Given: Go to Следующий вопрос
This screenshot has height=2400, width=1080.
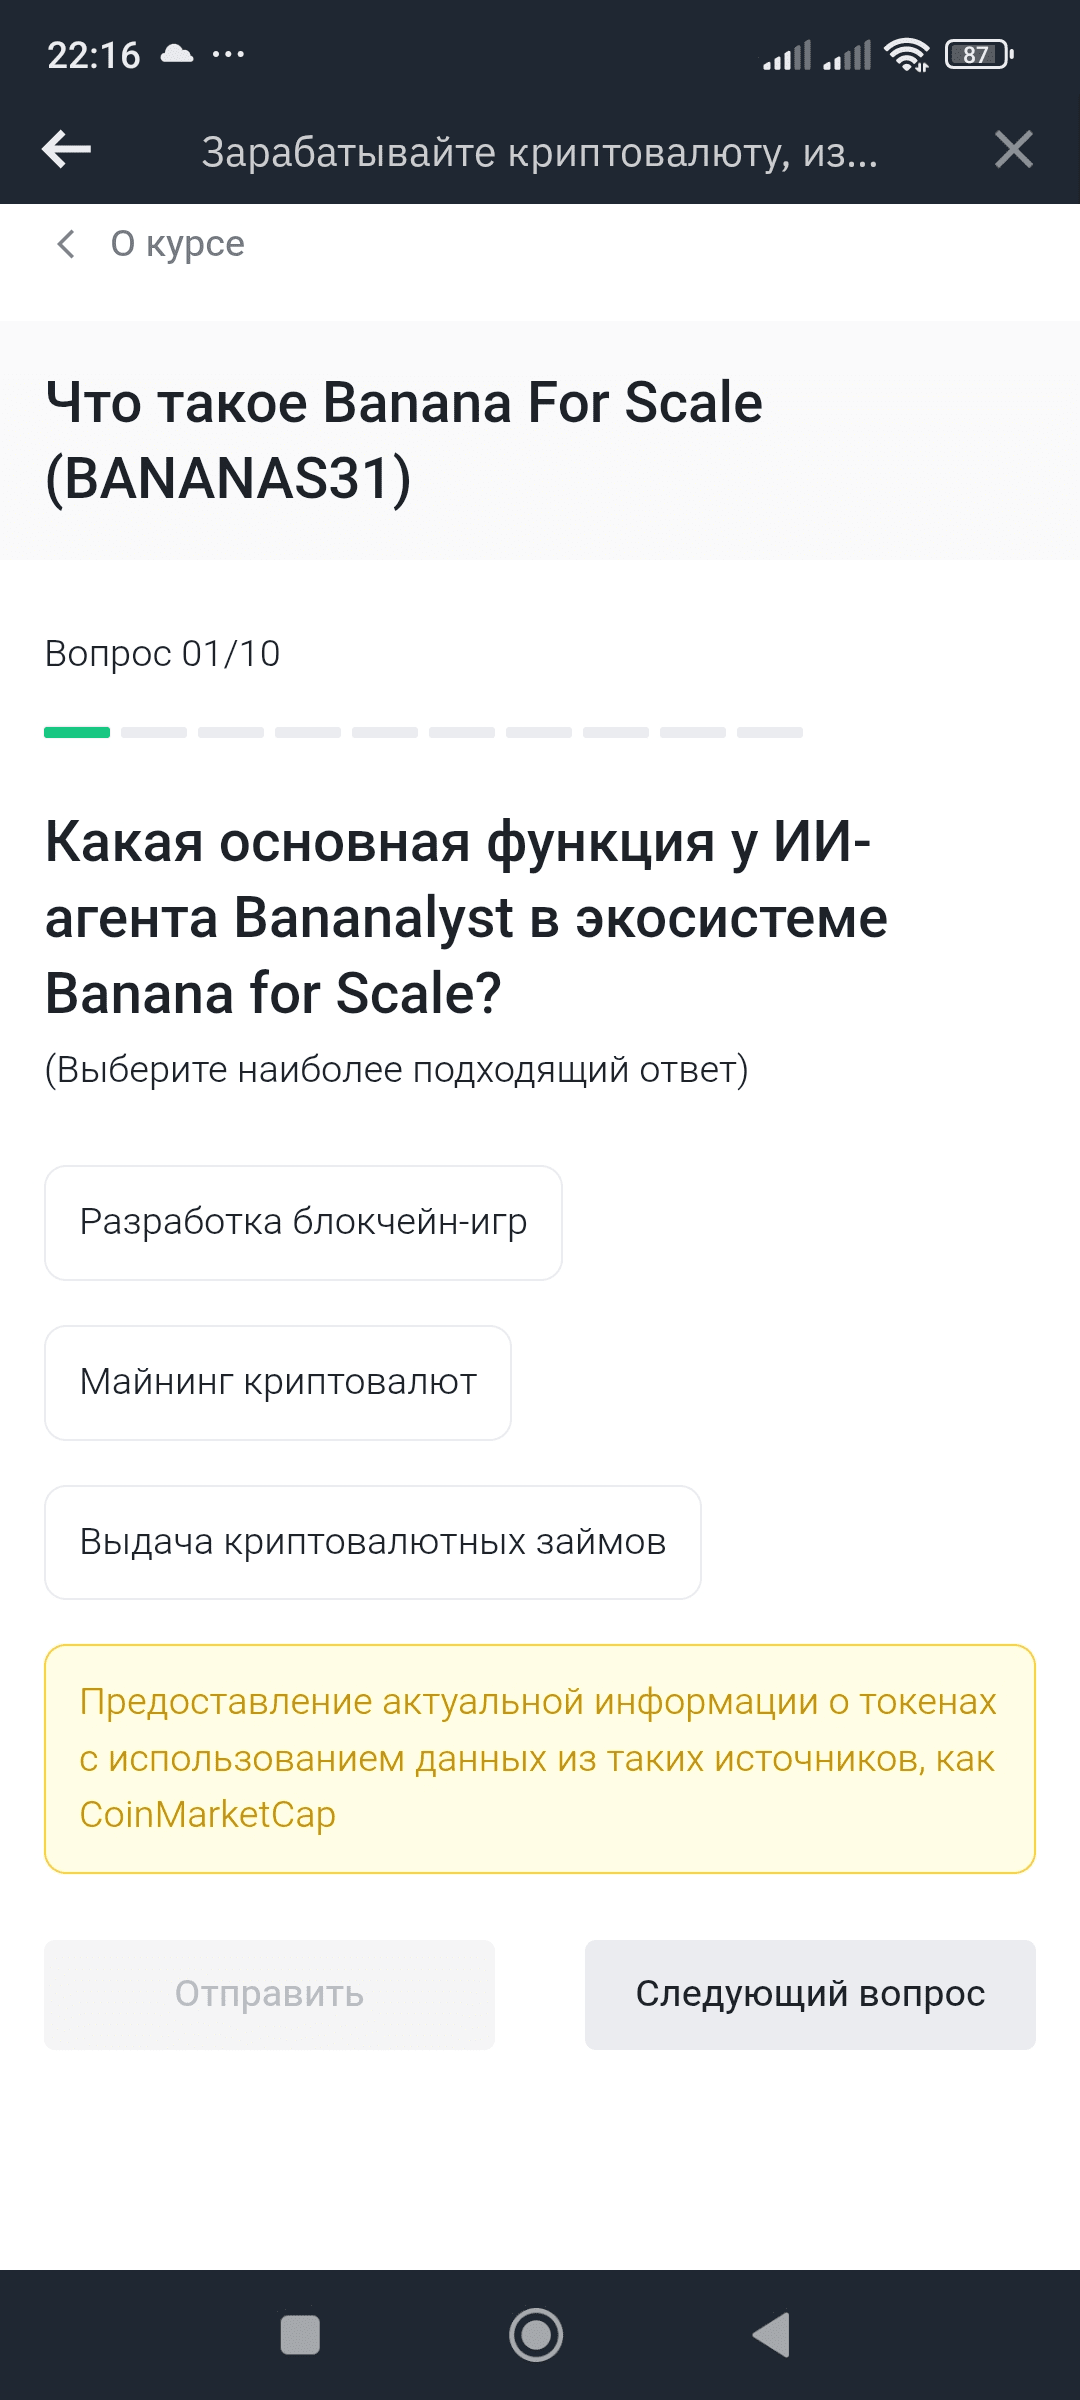Looking at the screenshot, I should (810, 1994).
